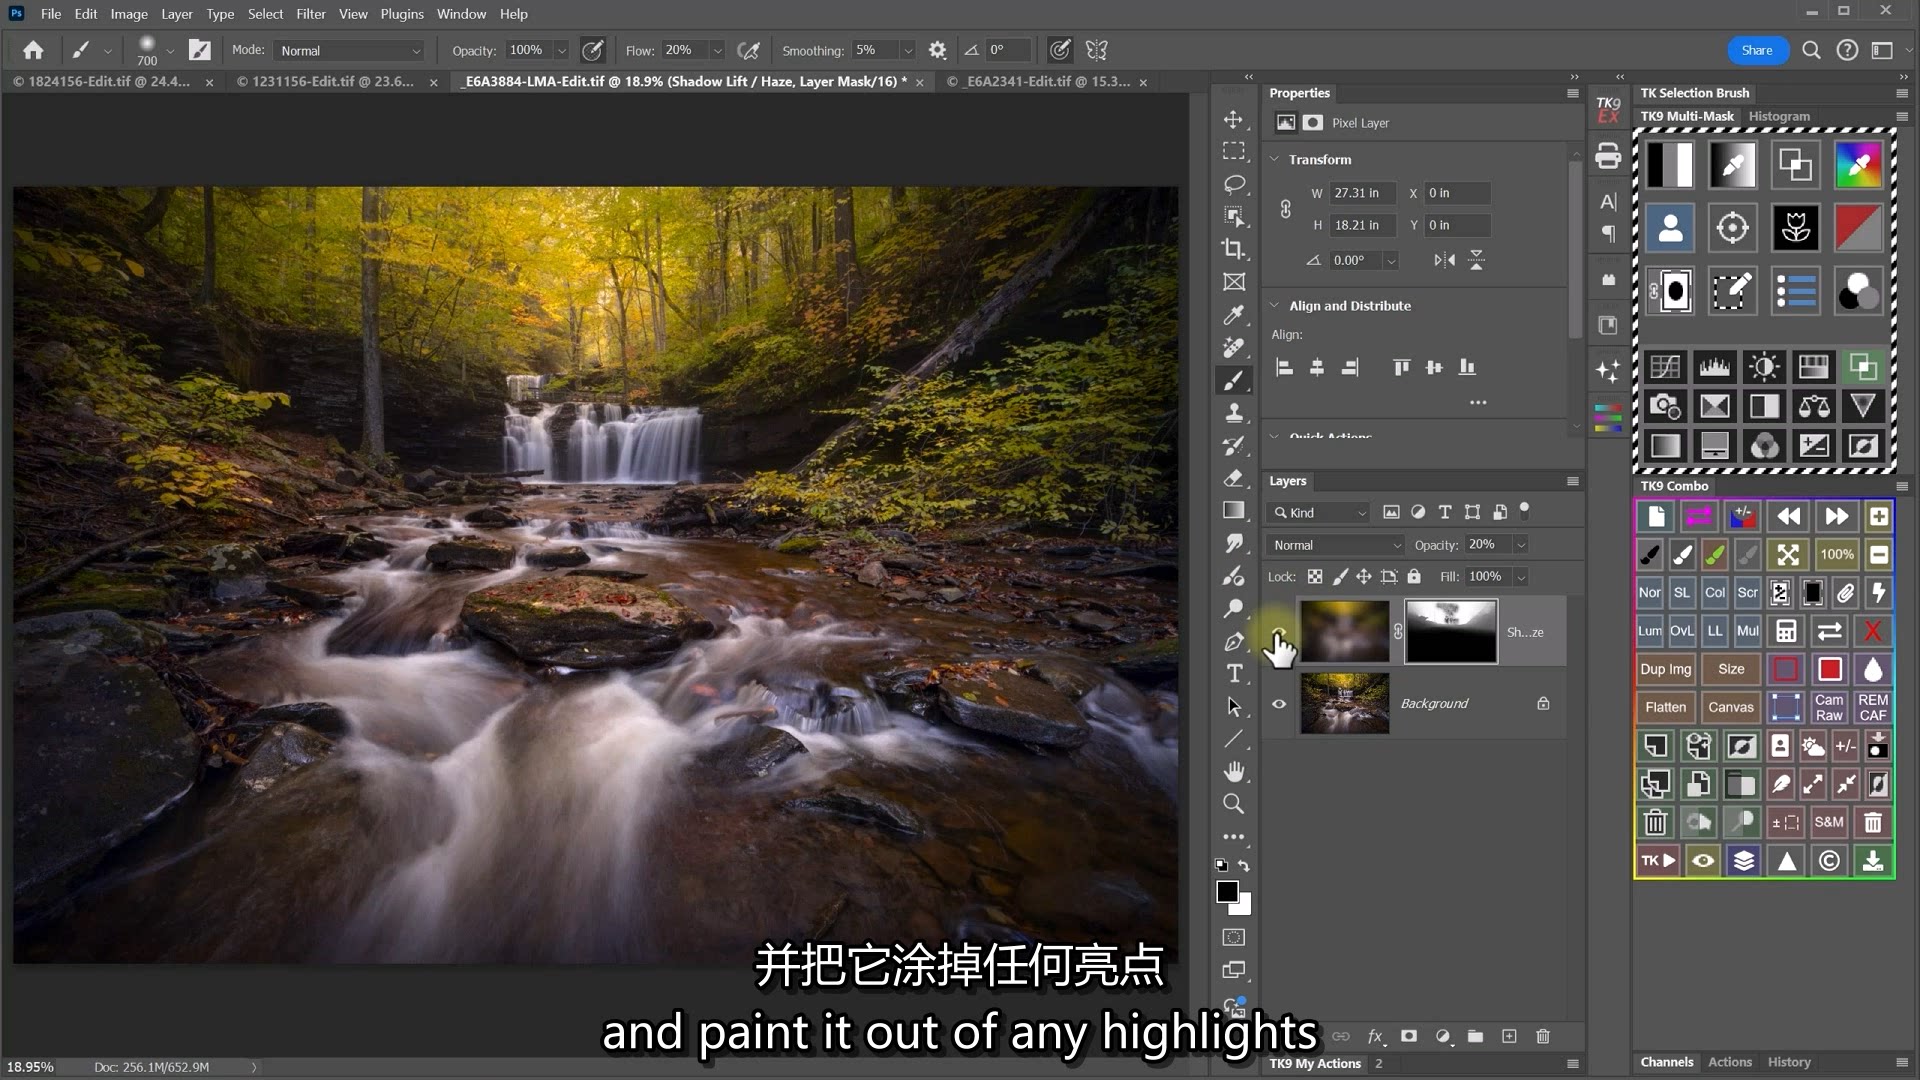This screenshot has height=1080, width=1920.
Task: Click the foreground color swatch
Action: (x=1227, y=892)
